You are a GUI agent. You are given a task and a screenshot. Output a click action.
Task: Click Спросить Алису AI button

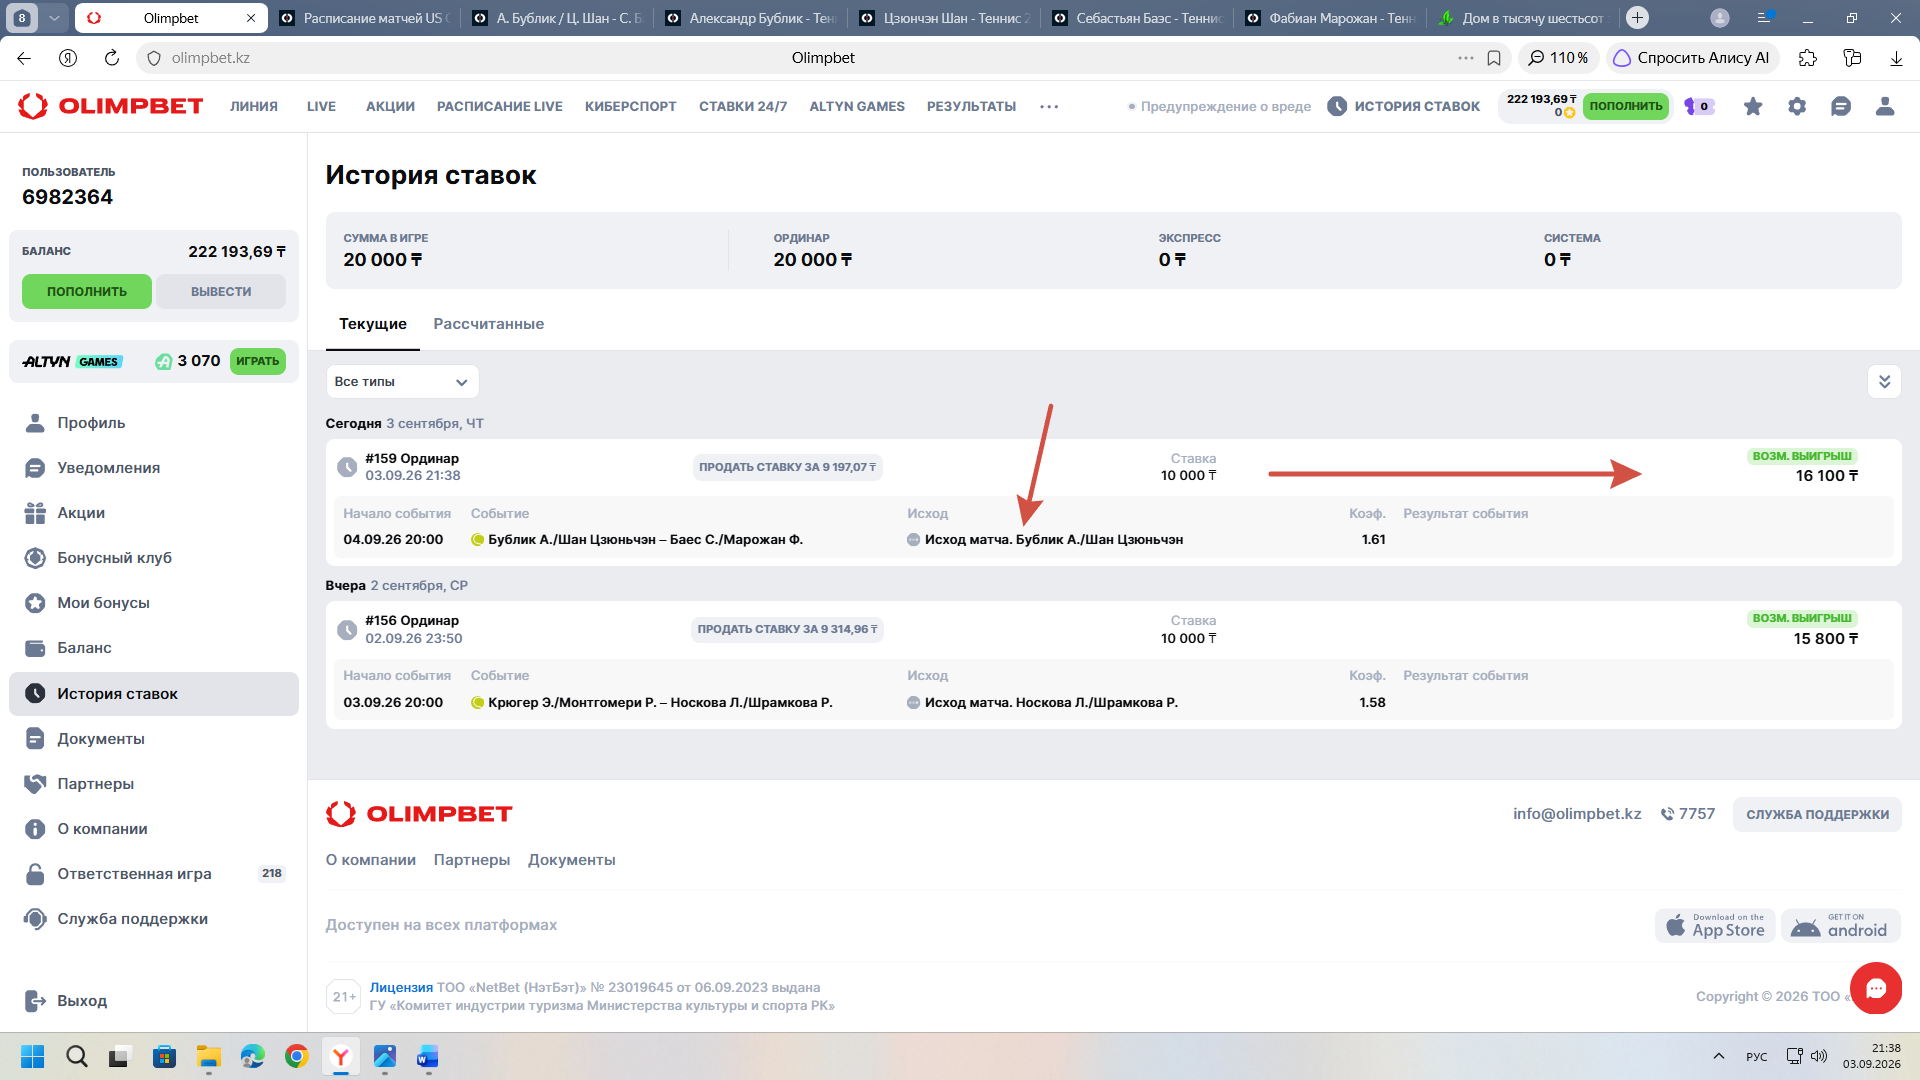(x=1692, y=58)
